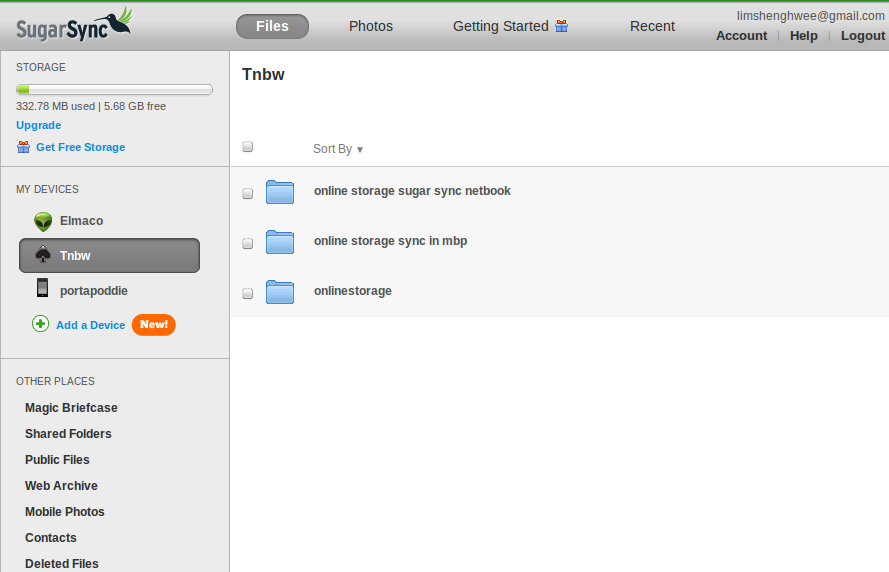Click the spade icon for Tnbw device
The width and height of the screenshot is (889, 572).
pyautogui.click(x=43, y=255)
